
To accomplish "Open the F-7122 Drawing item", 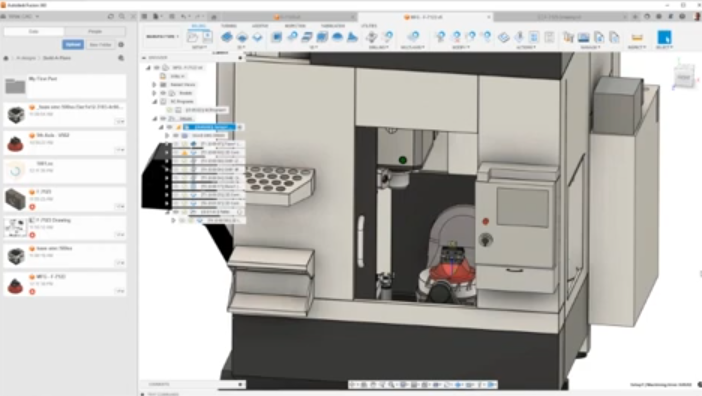I will click(65, 227).
